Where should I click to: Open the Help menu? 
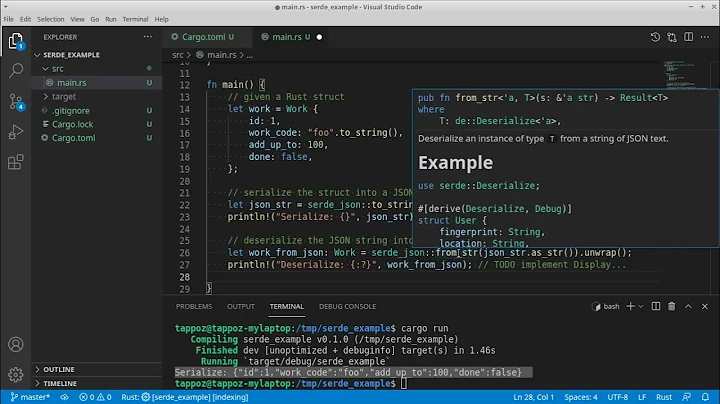click(x=162, y=19)
